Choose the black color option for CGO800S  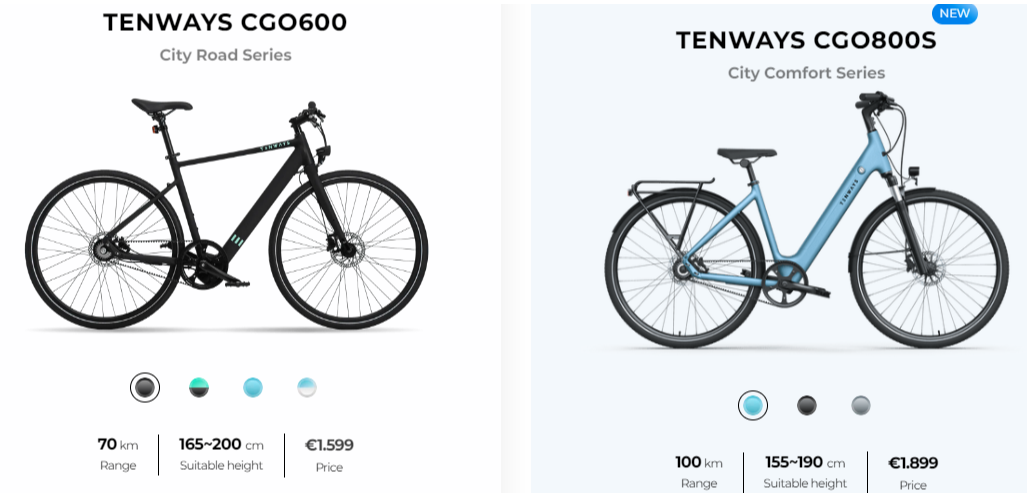click(x=807, y=405)
